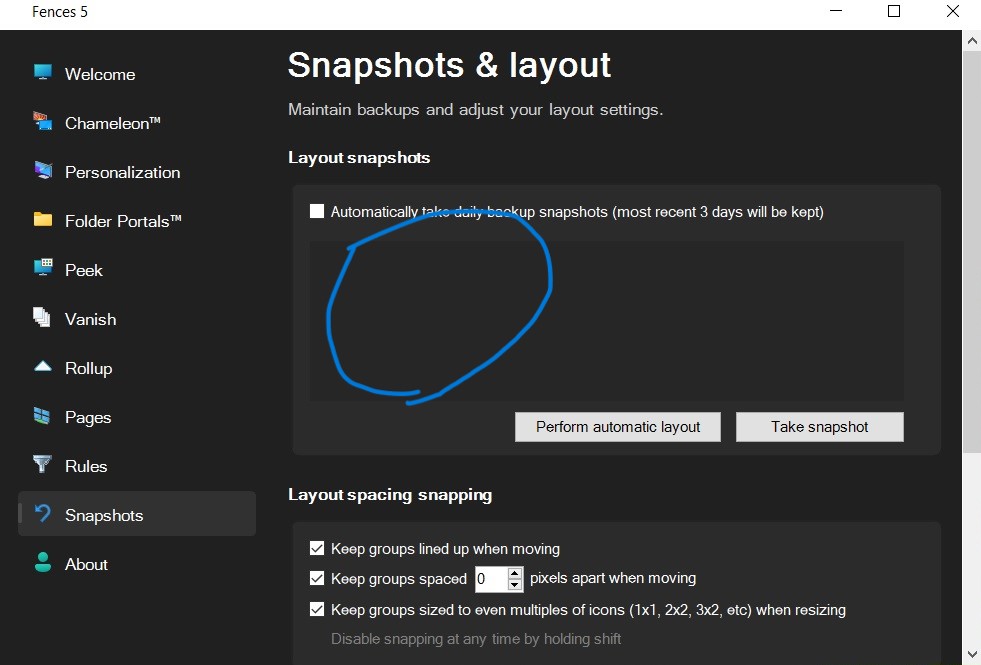Screen dimensions: 981x665
Task: Open the Personalization page
Action: pos(137,171)
